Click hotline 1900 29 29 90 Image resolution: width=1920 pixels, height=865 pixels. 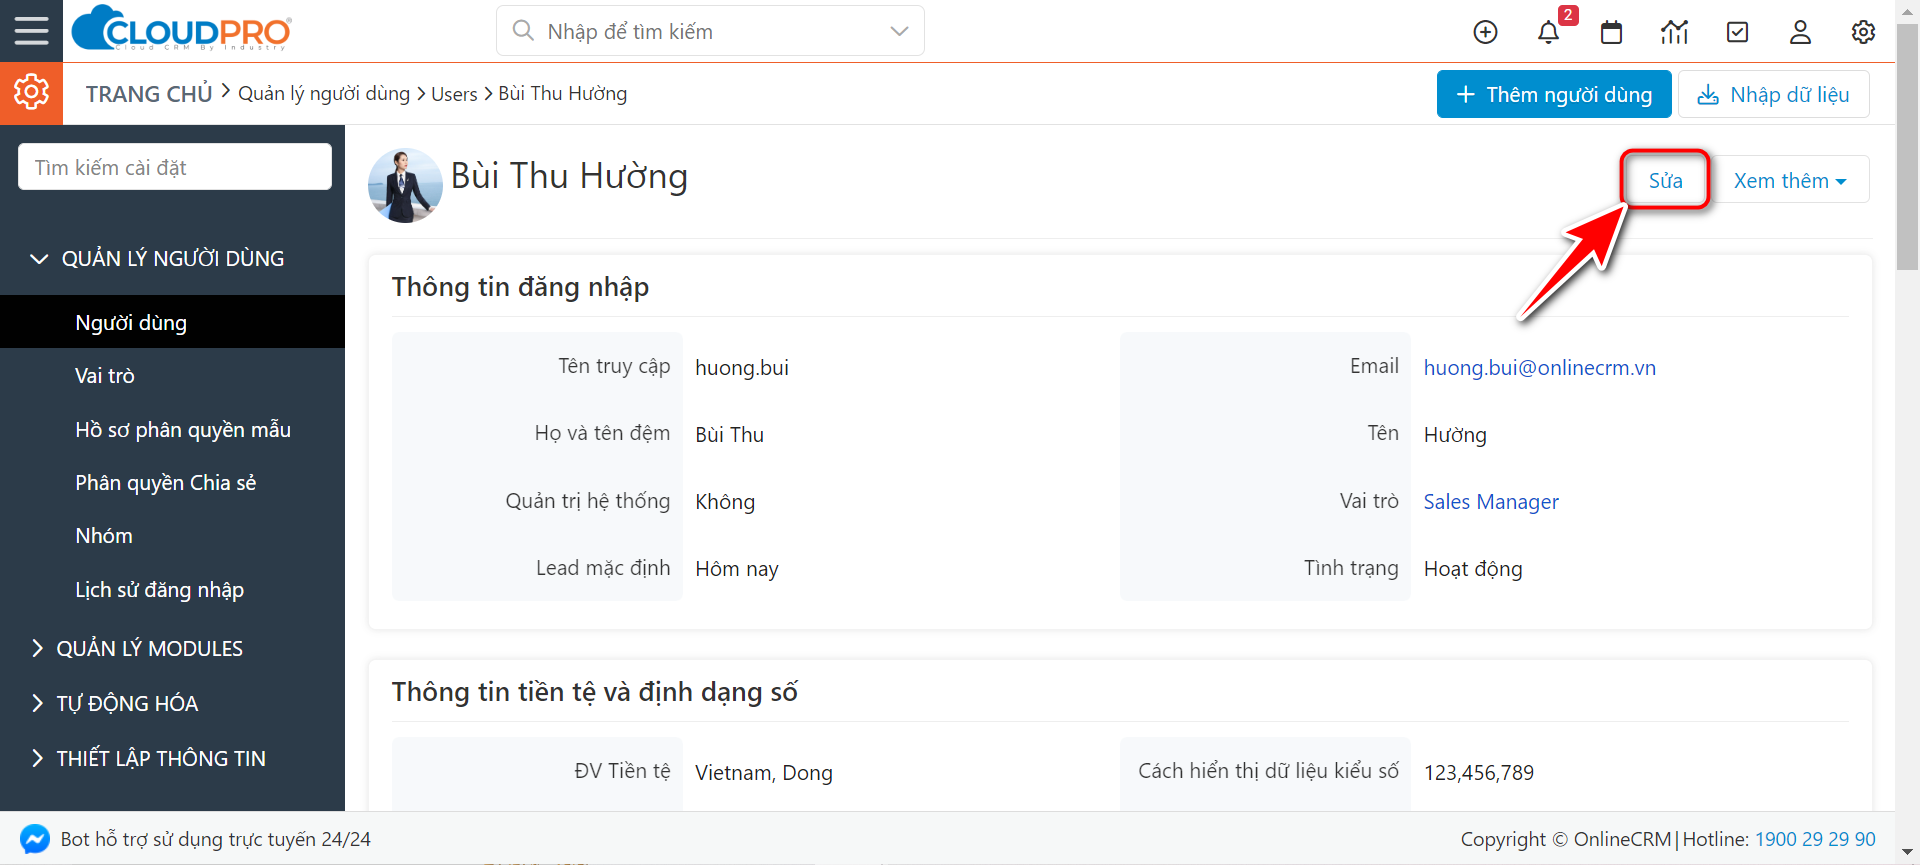(1815, 839)
